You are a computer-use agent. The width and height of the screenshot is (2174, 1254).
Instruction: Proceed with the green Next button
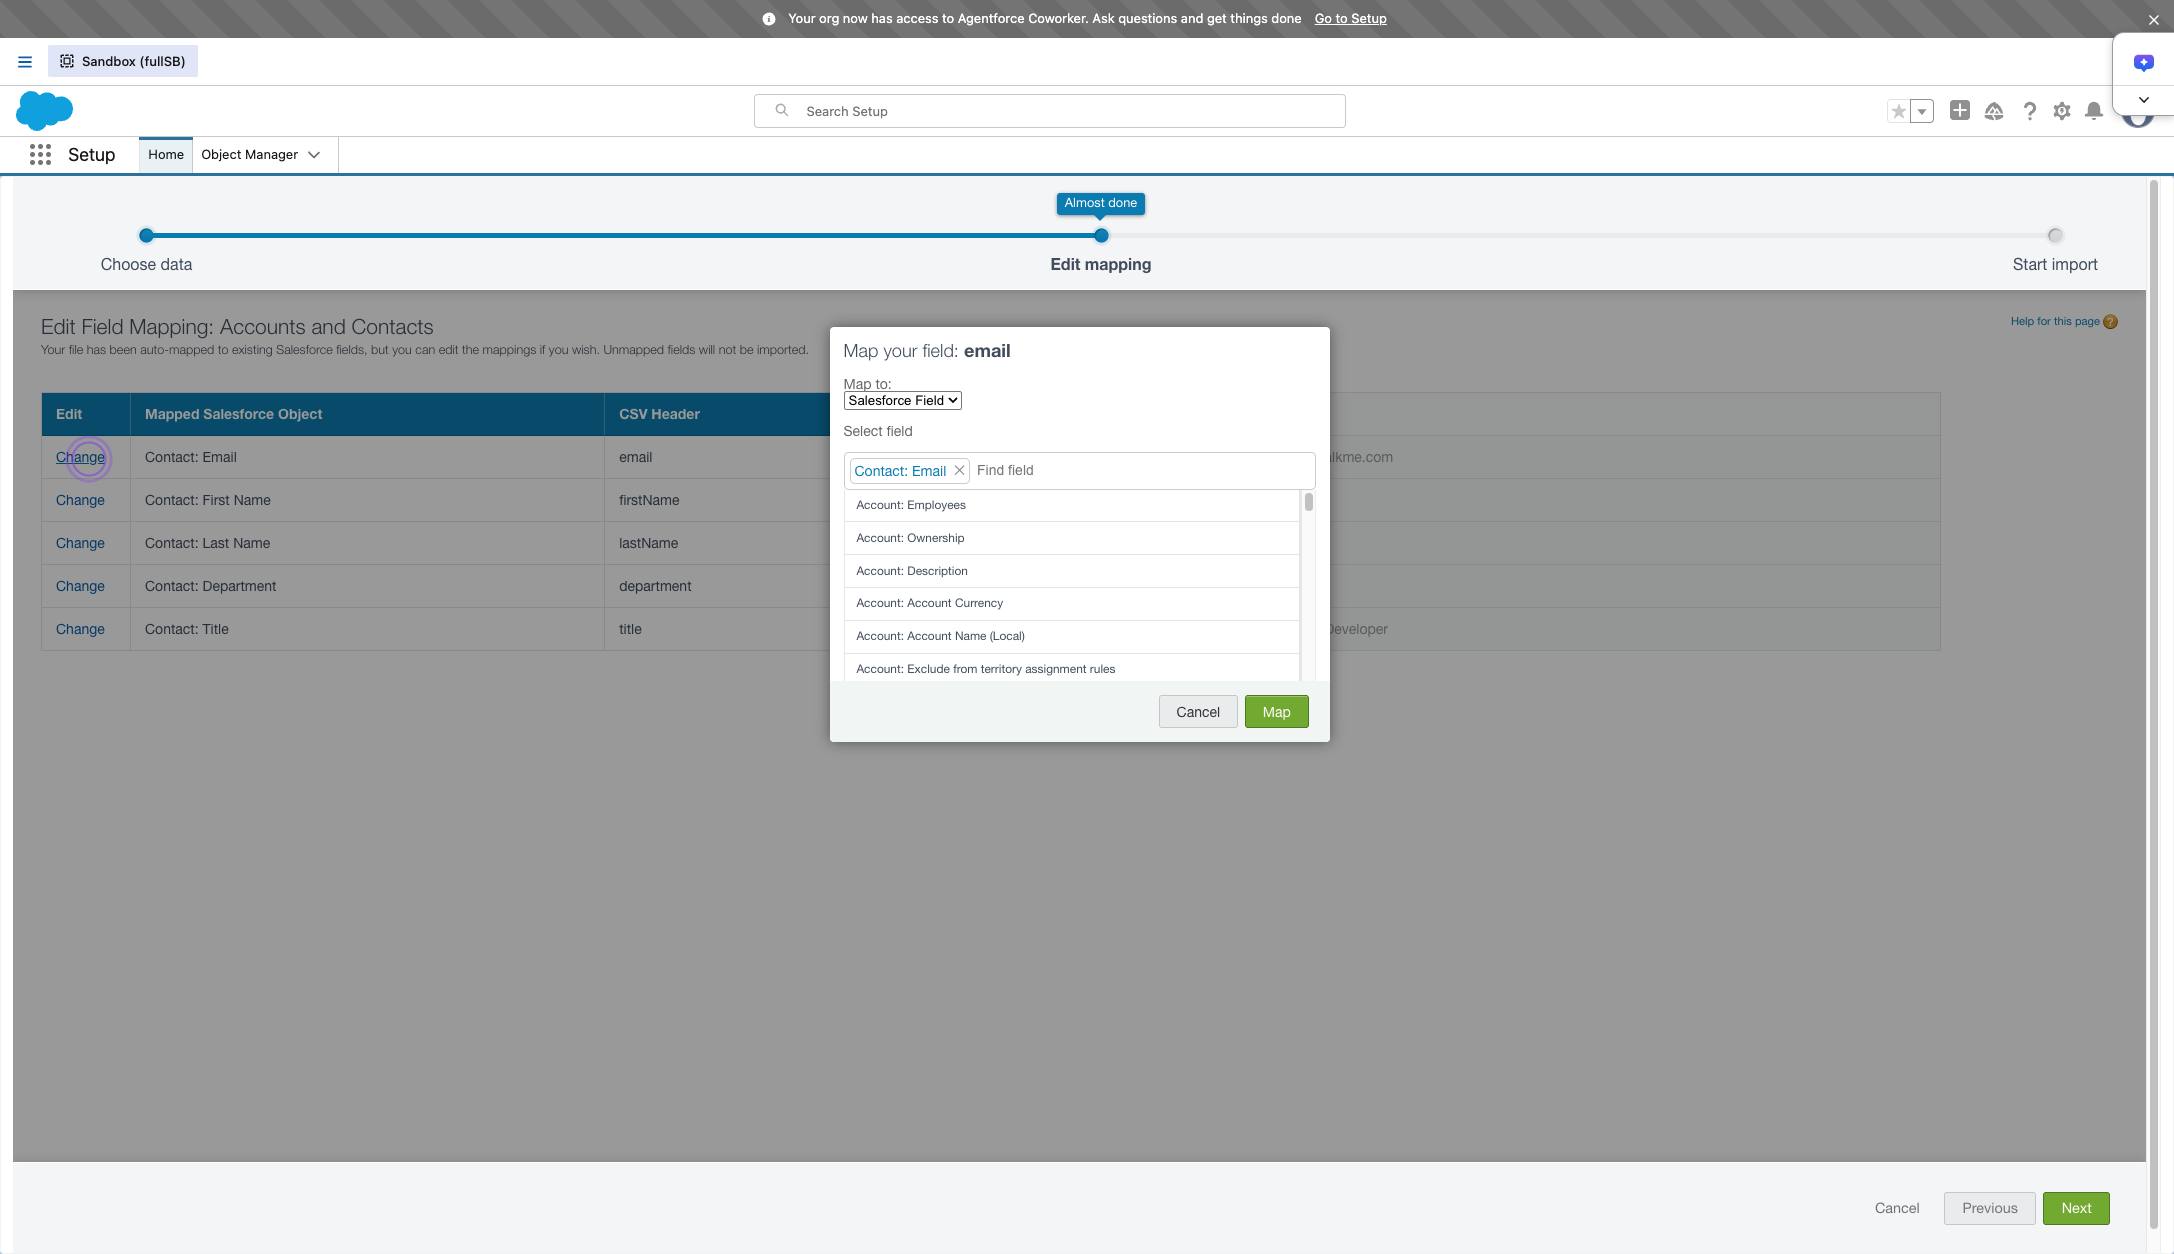(x=2076, y=1209)
